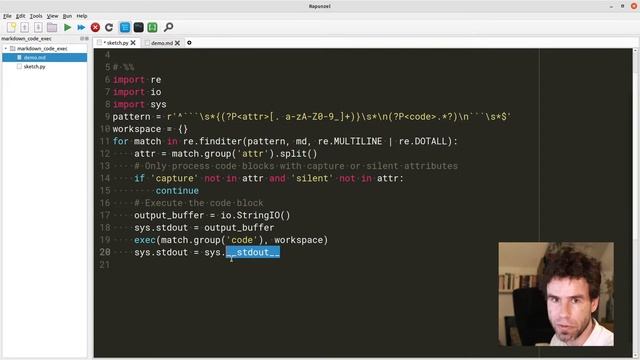Screen dimensions: 640x360
Task: Click the 'import io' line
Action: (137, 92)
